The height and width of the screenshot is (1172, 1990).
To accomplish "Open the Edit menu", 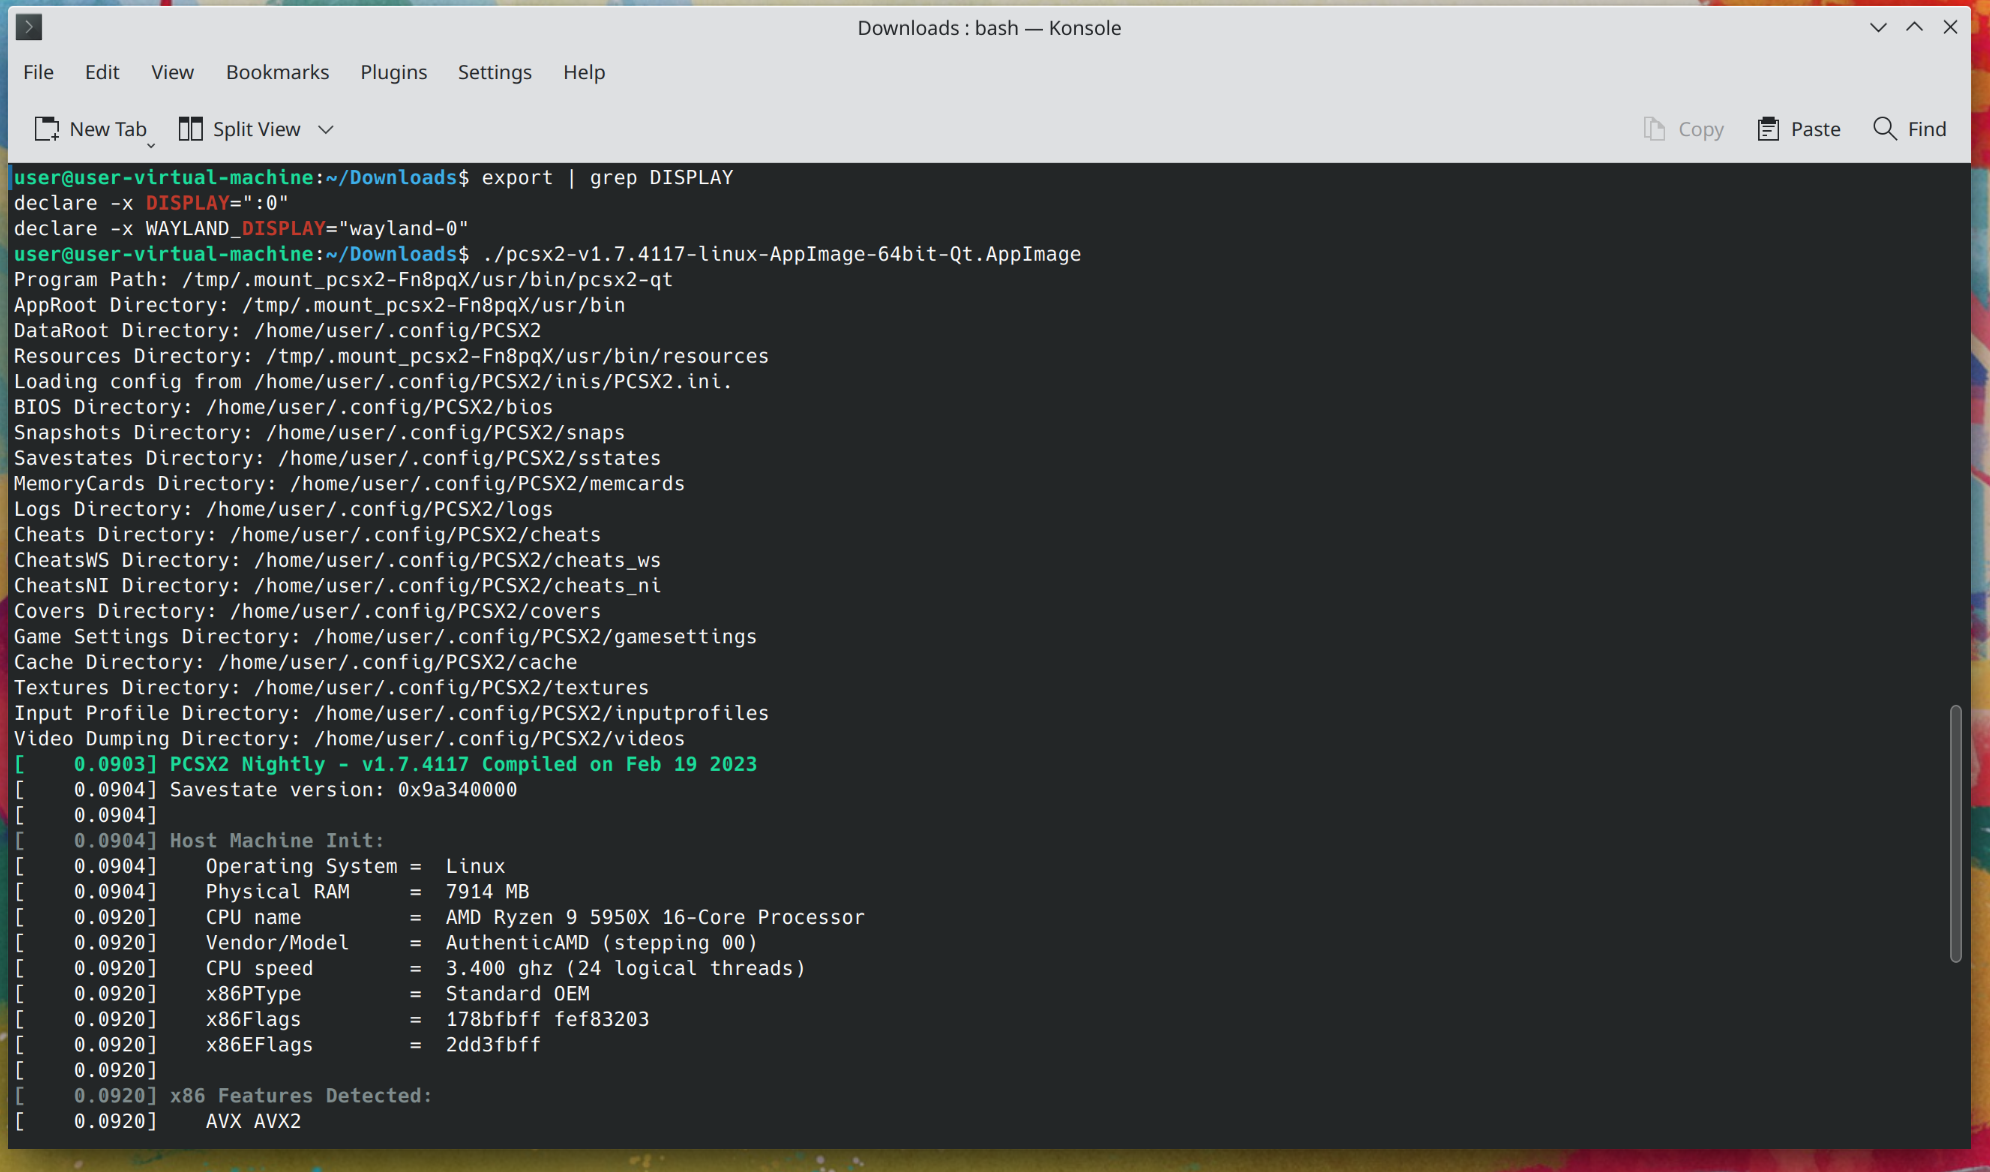I will (101, 71).
